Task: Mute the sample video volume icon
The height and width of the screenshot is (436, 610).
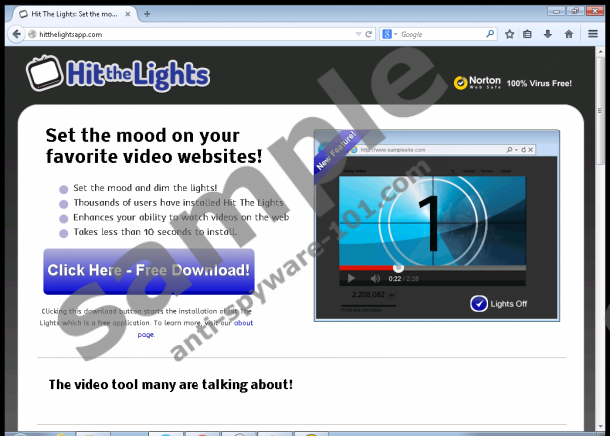Action: pyautogui.click(x=375, y=278)
